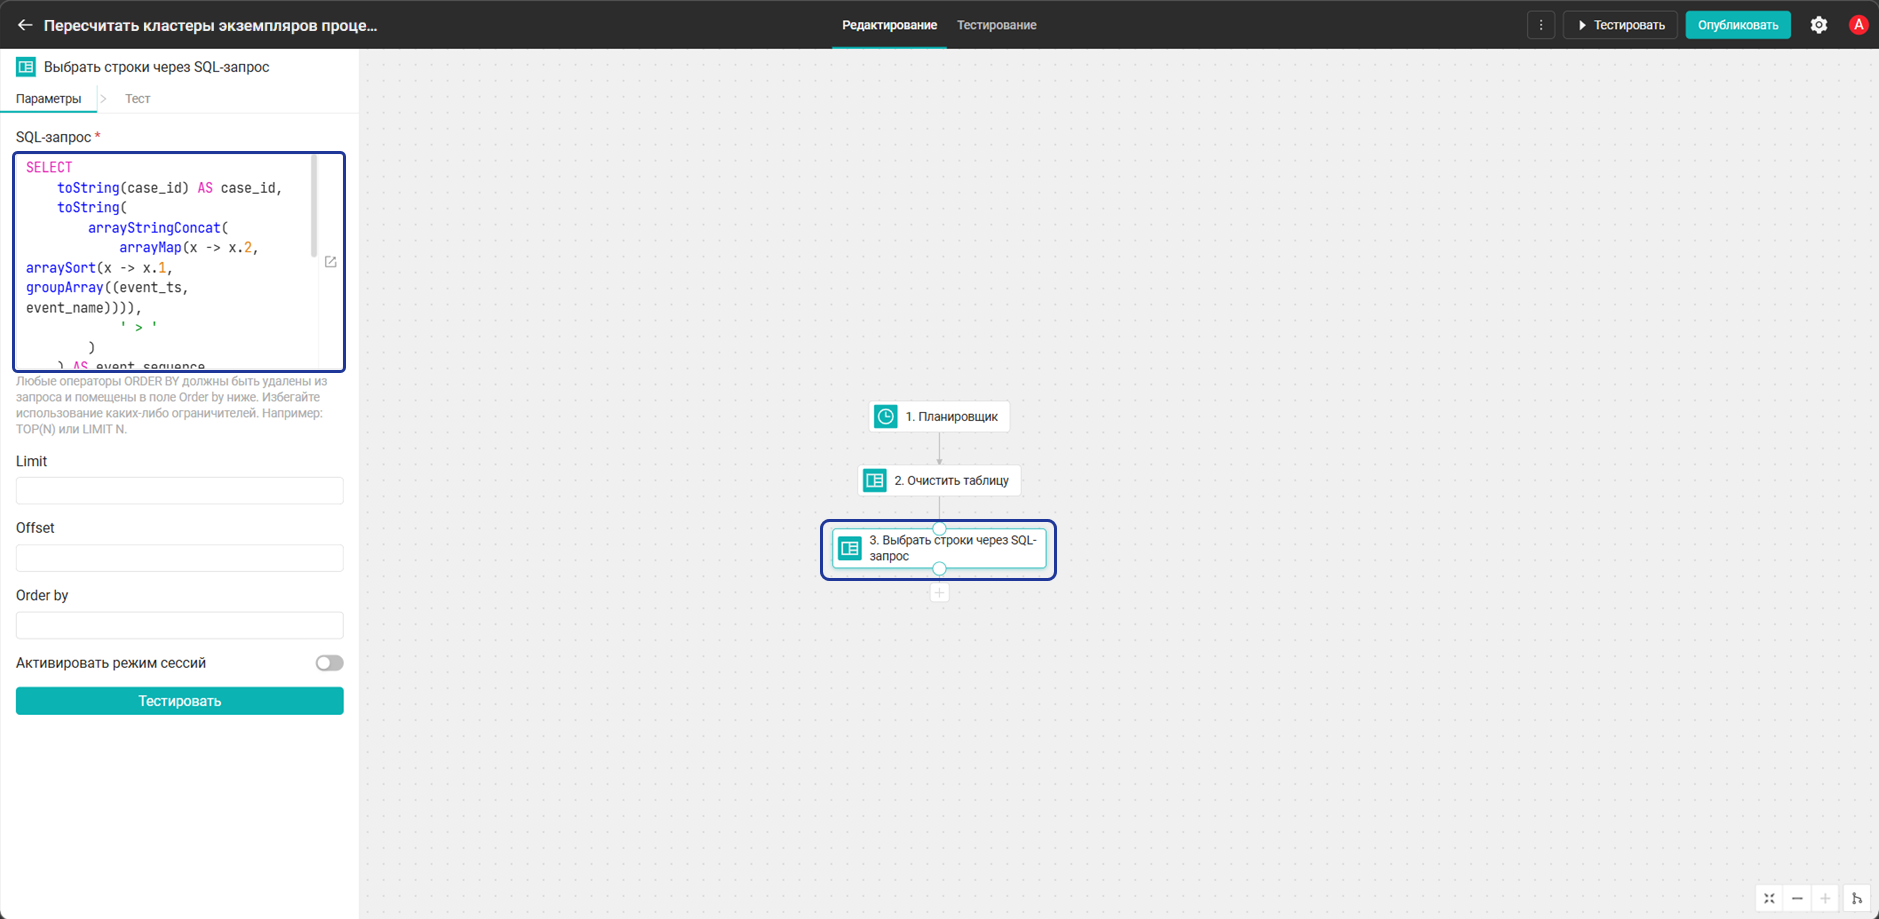Image resolution: width=1879 pixels, height=919 pixels.
Task: Open the Тест tab in side panel
Action: coord(137,99)
